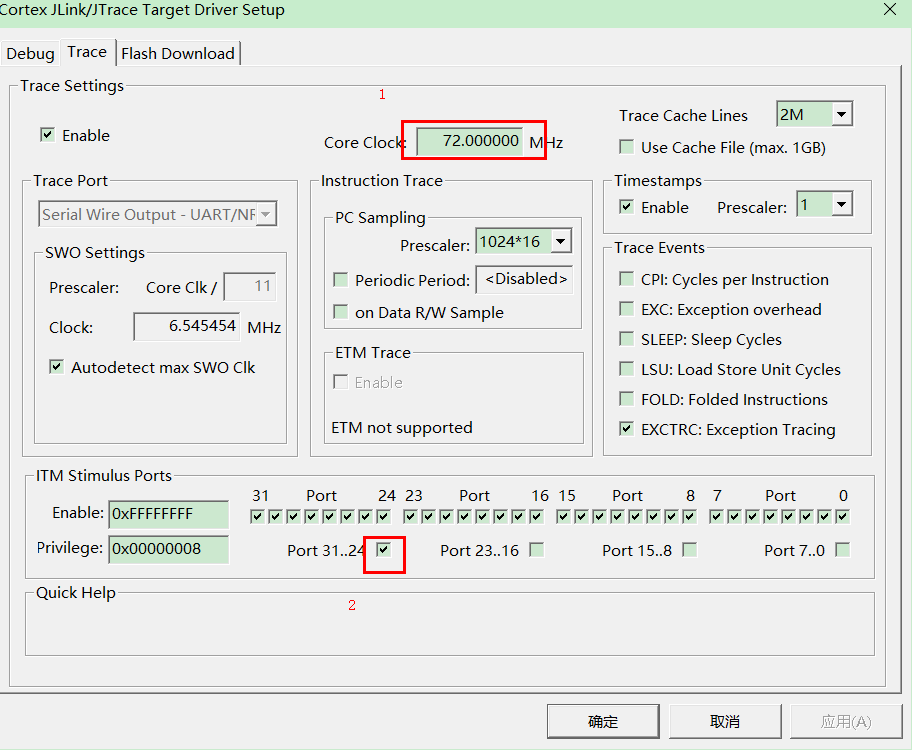This screenshot has height=750, width=912.
Task: Click ITM Privilege hex value field
Action: (x=169, y=549)
